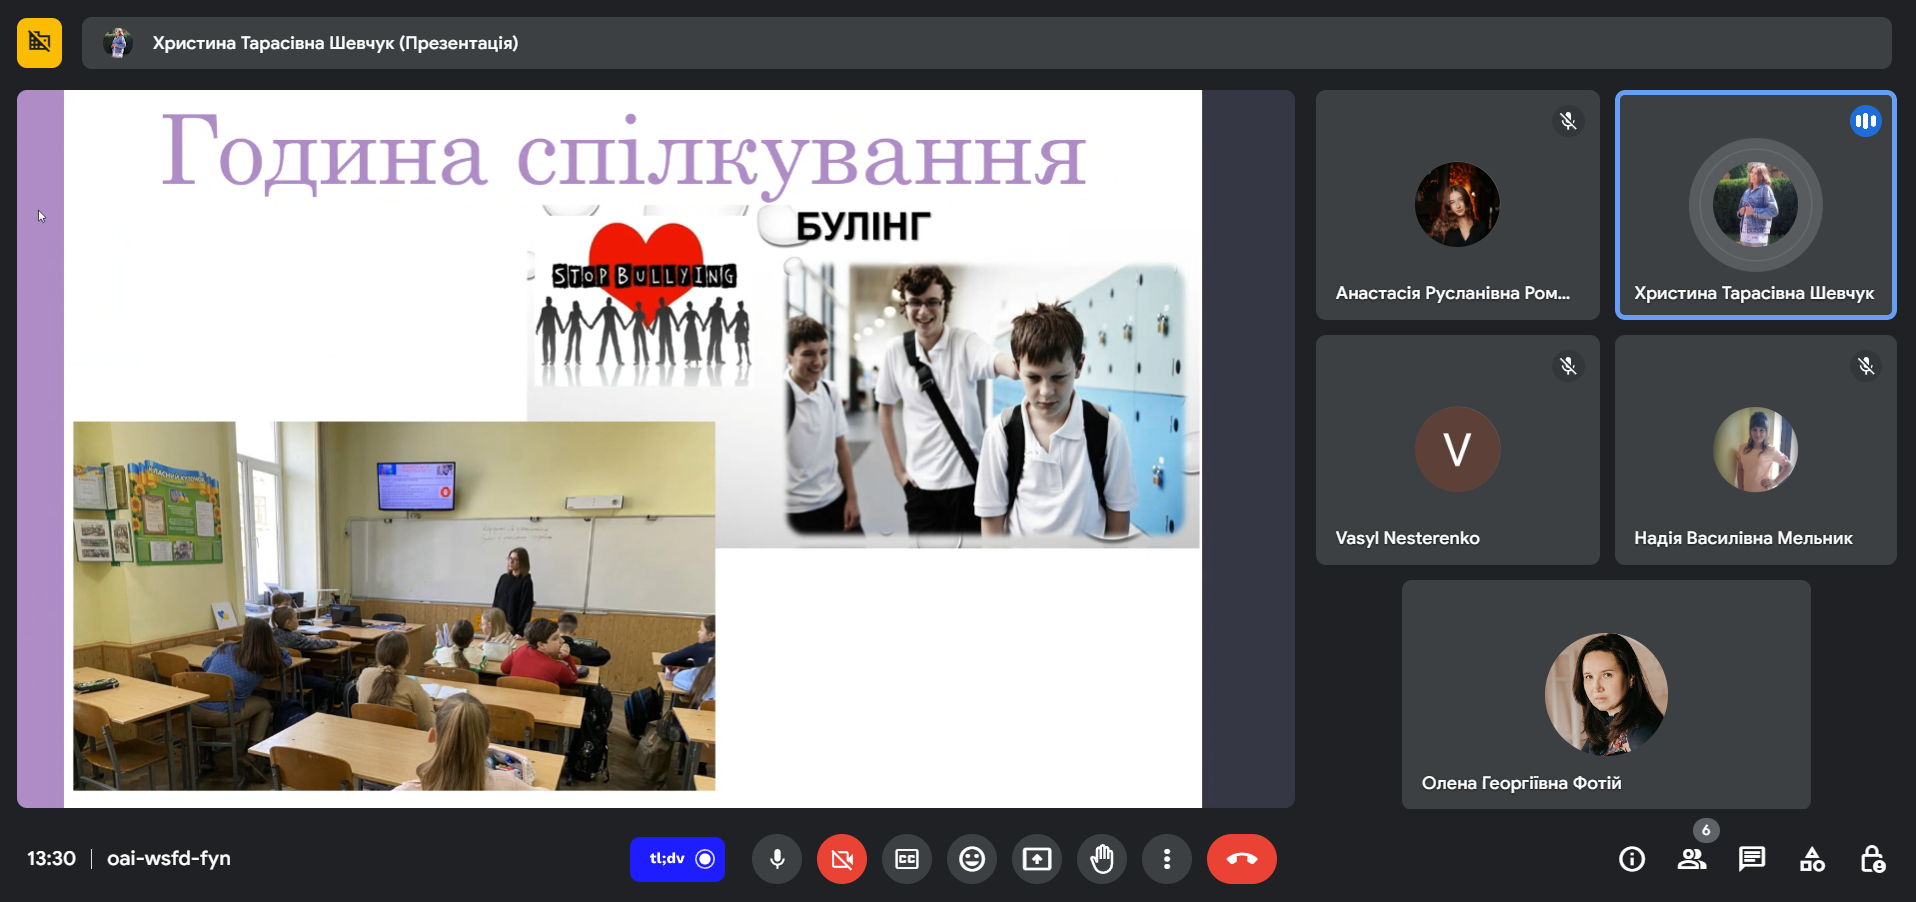Click the tl;dv recording button
The width and height of the screenshot is (1916, 902).
click(677, 859)
